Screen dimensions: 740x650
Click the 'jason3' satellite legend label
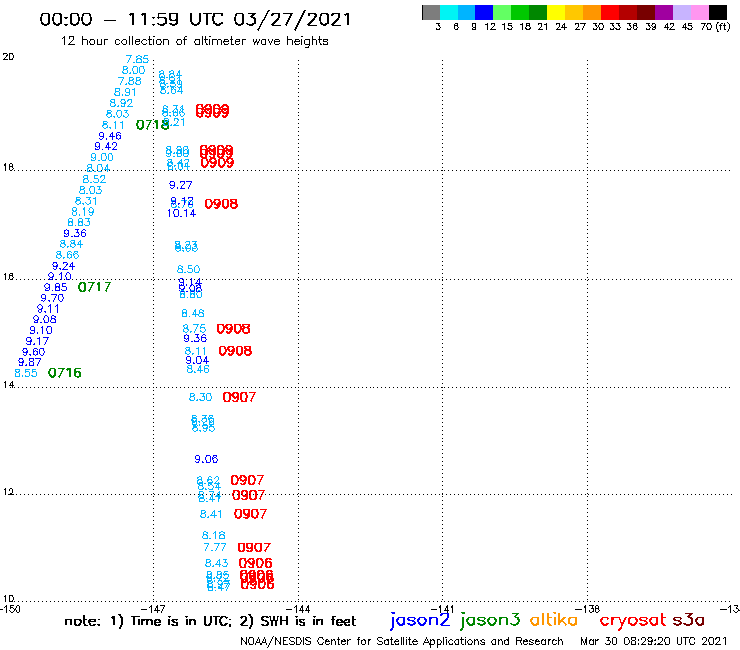pos(490,620)
